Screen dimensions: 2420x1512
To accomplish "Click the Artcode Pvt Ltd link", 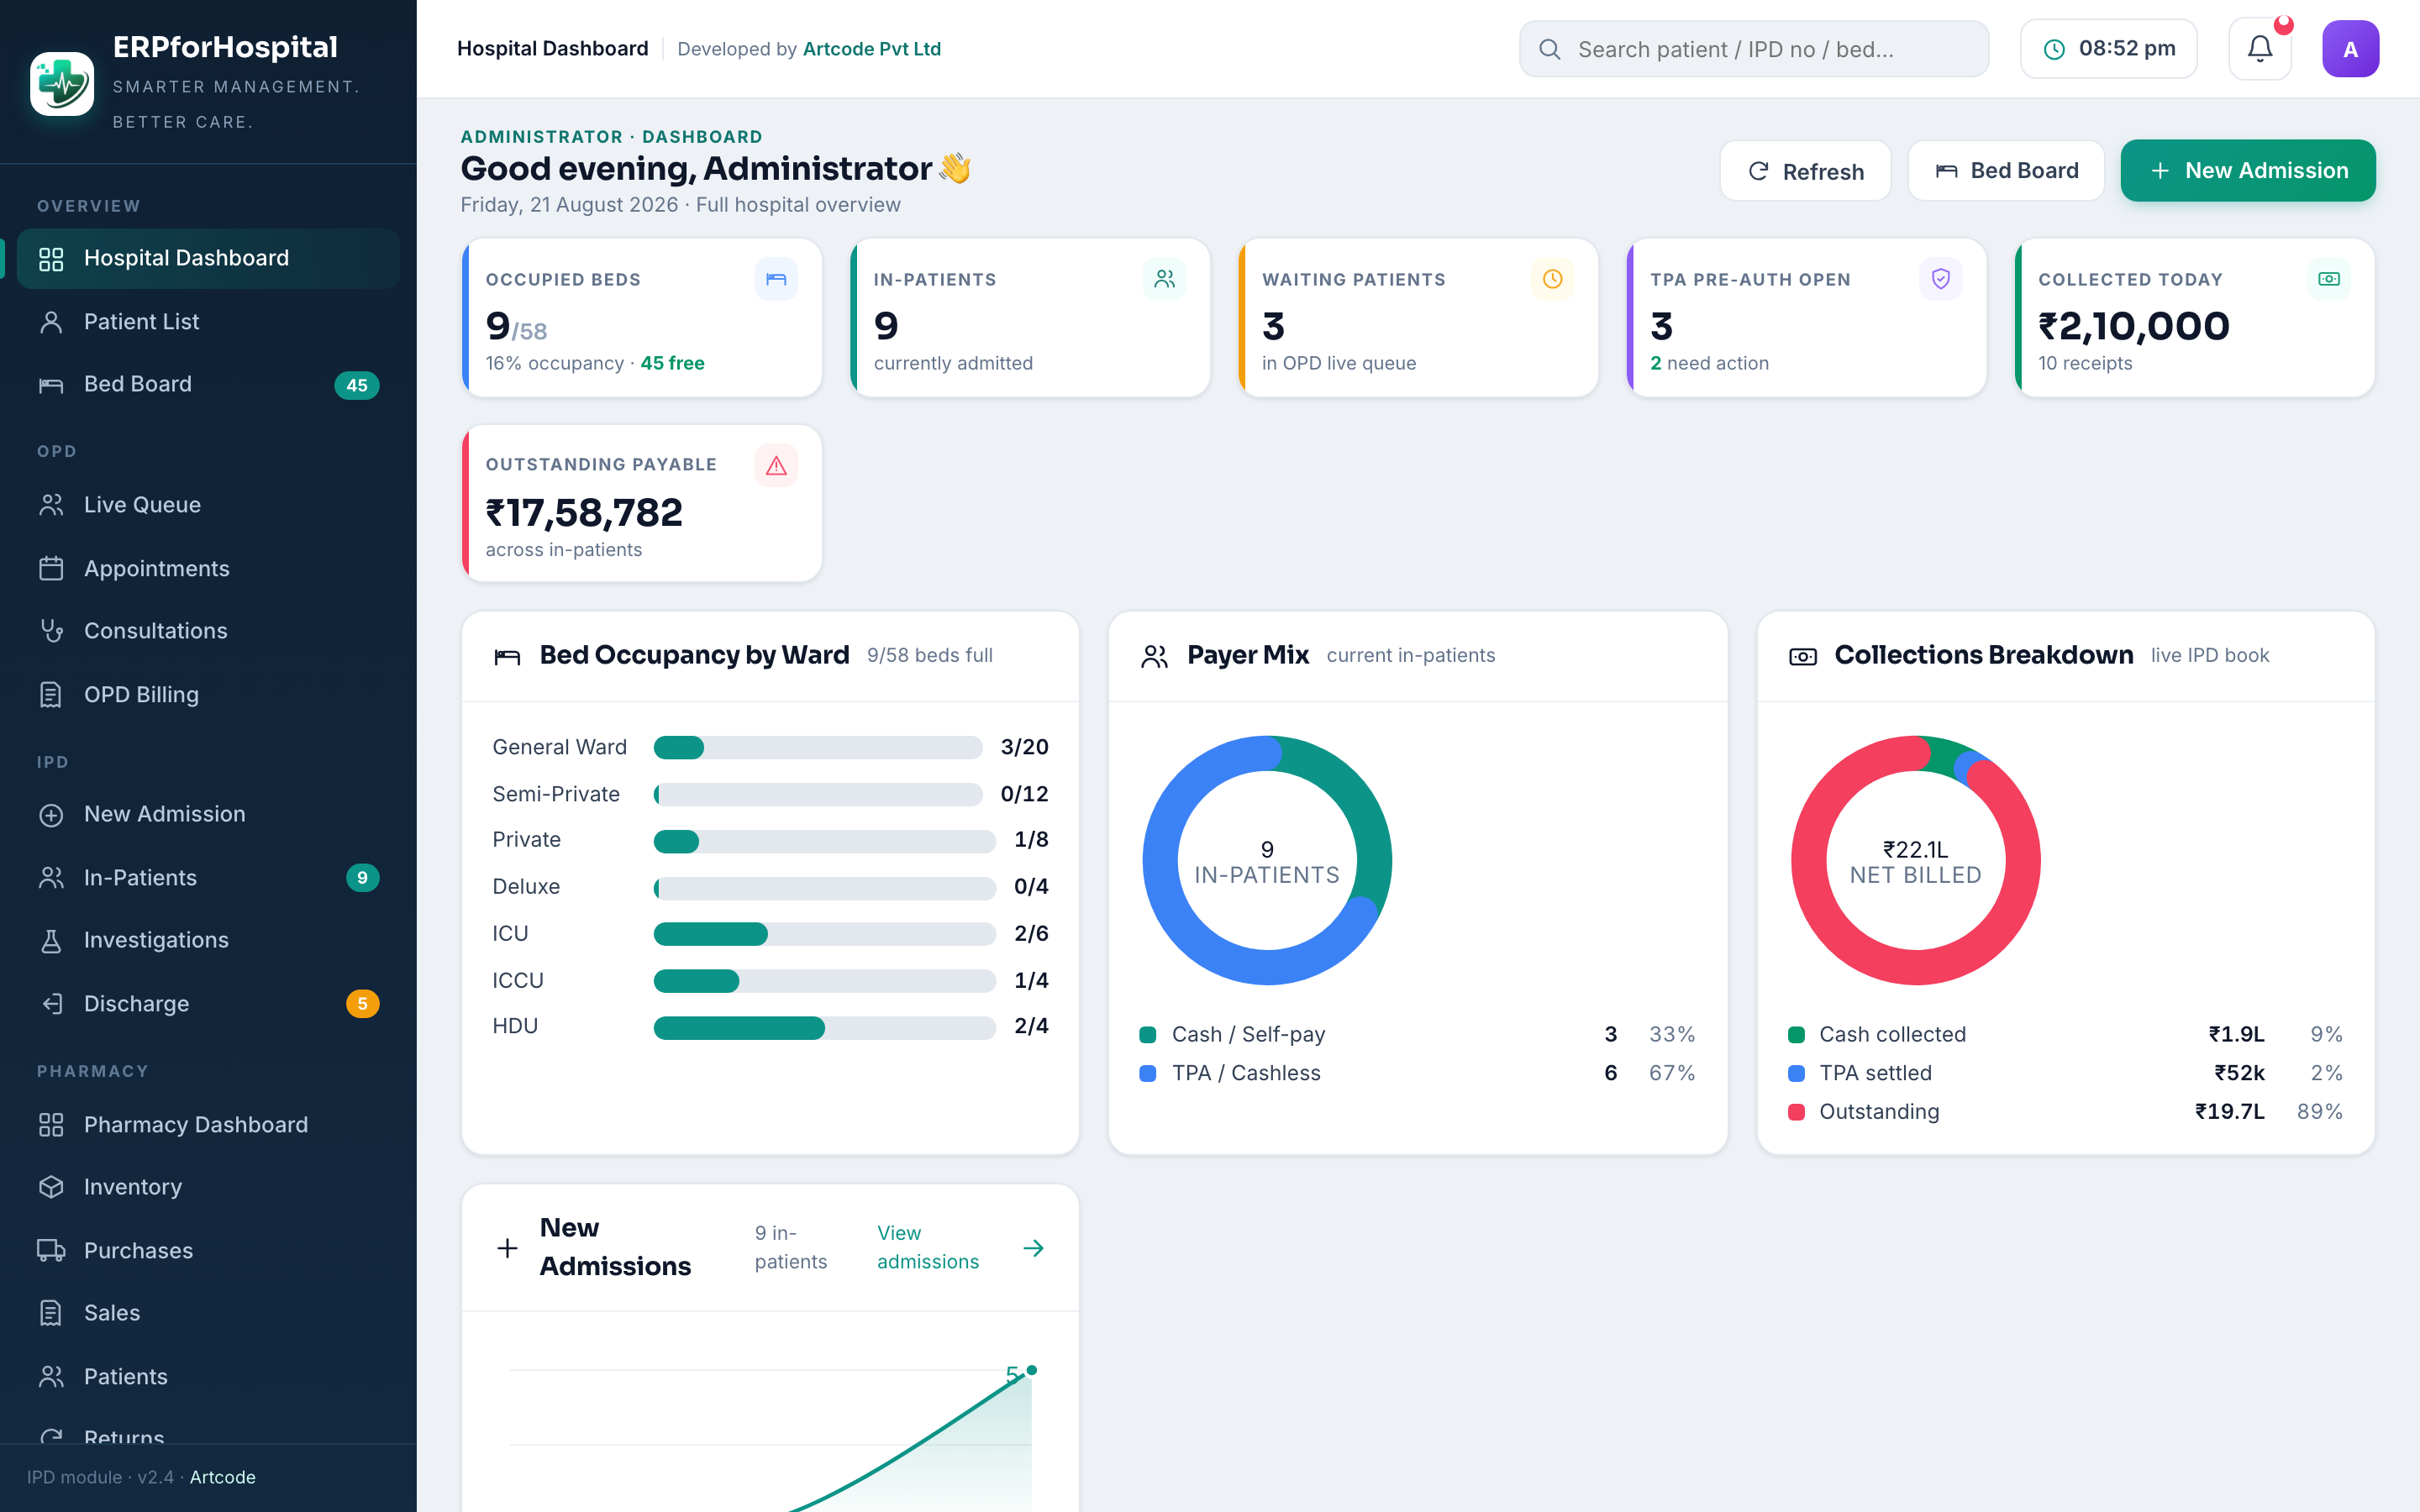I will [871, 49].
